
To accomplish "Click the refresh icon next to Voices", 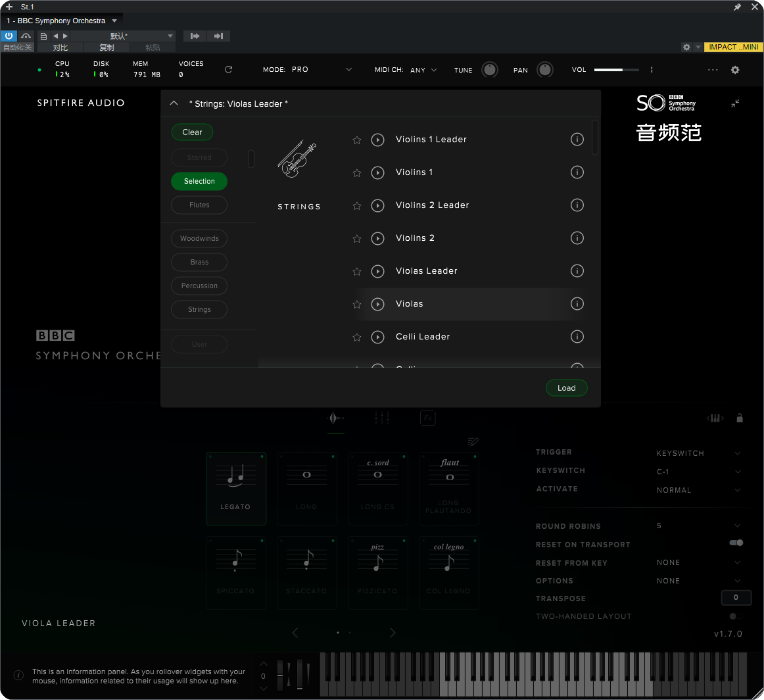I will 229,70.
